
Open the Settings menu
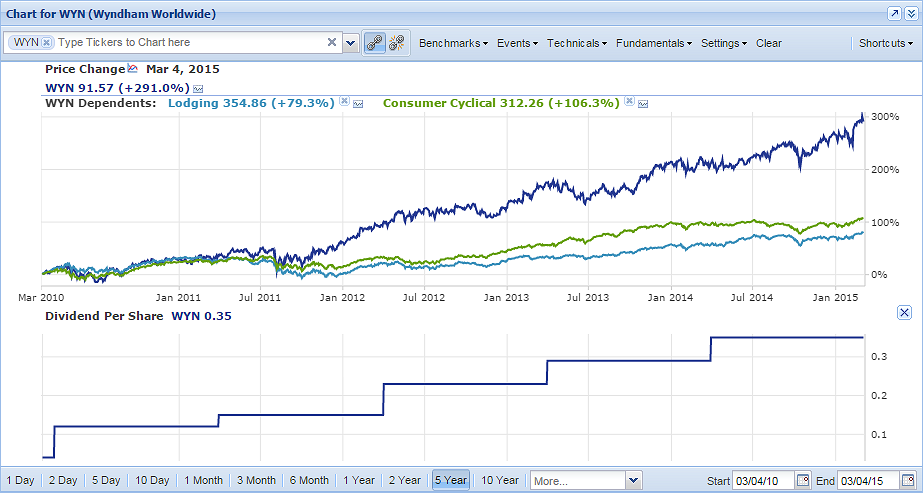tap(724, 43)
